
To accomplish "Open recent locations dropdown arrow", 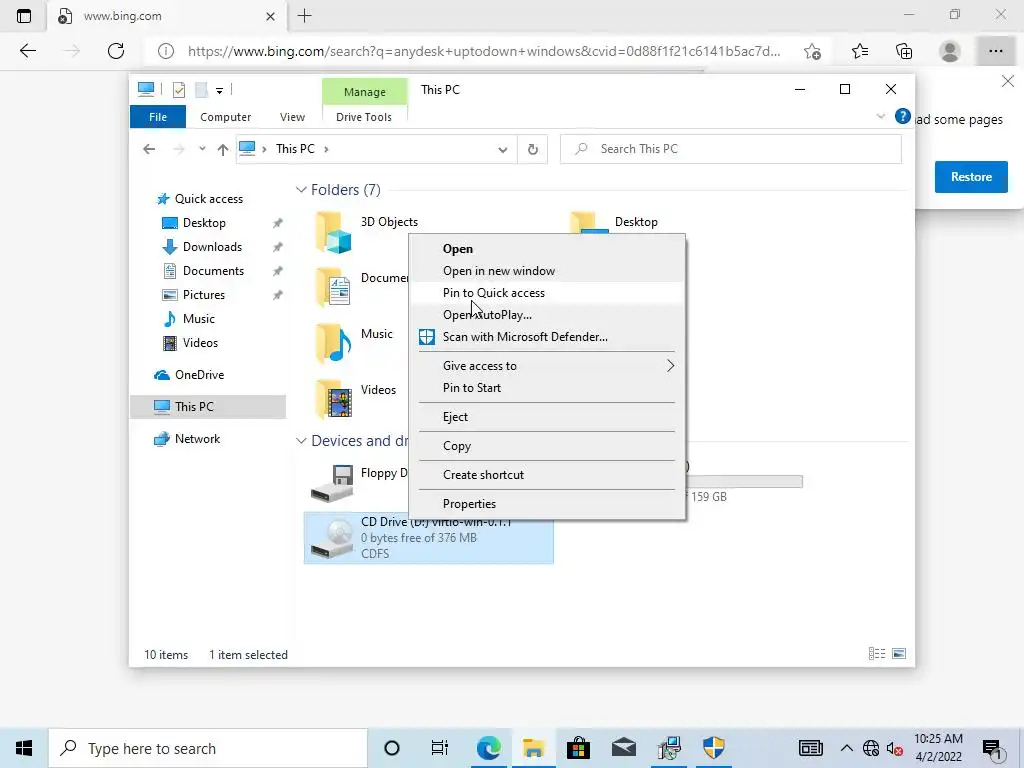I will (202, 149).
